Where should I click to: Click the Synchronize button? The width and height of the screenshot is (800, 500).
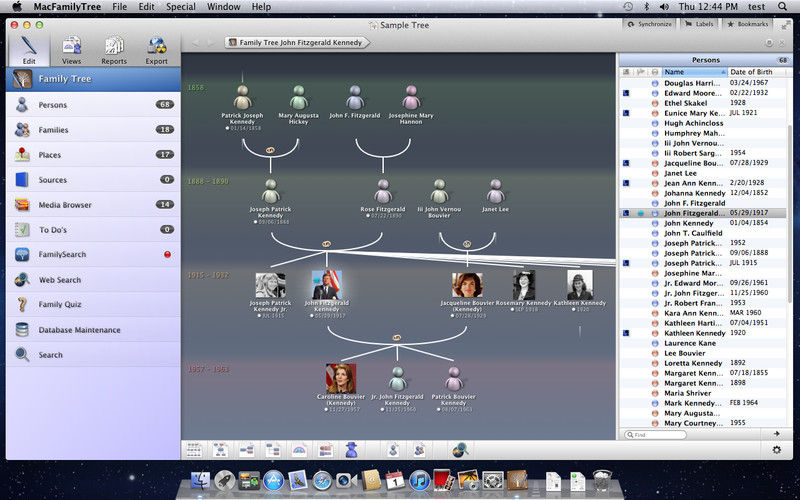(x=649, y=24)
